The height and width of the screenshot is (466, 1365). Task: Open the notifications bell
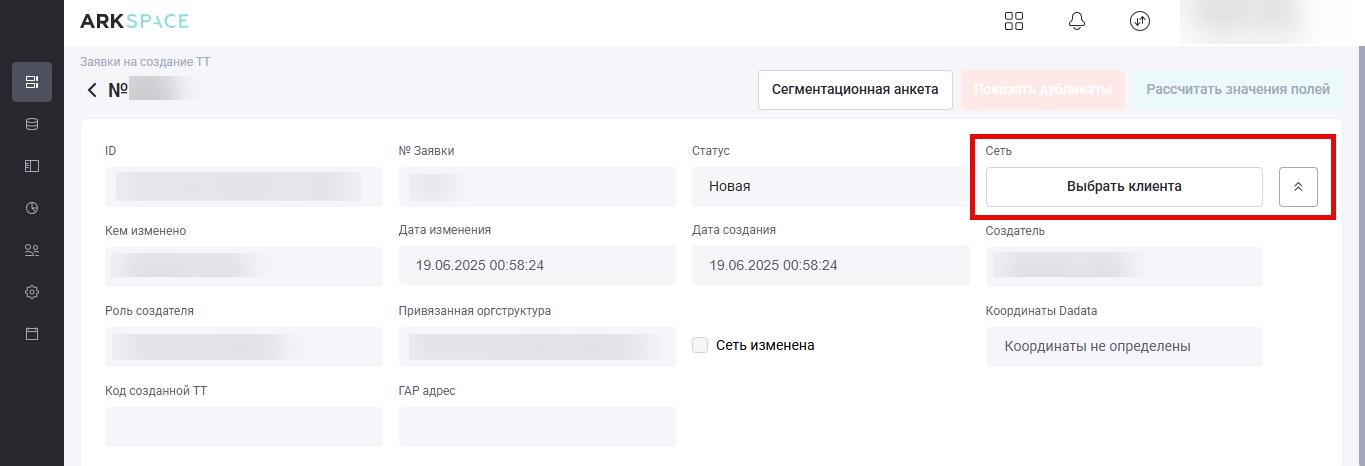pos(1077,21)
